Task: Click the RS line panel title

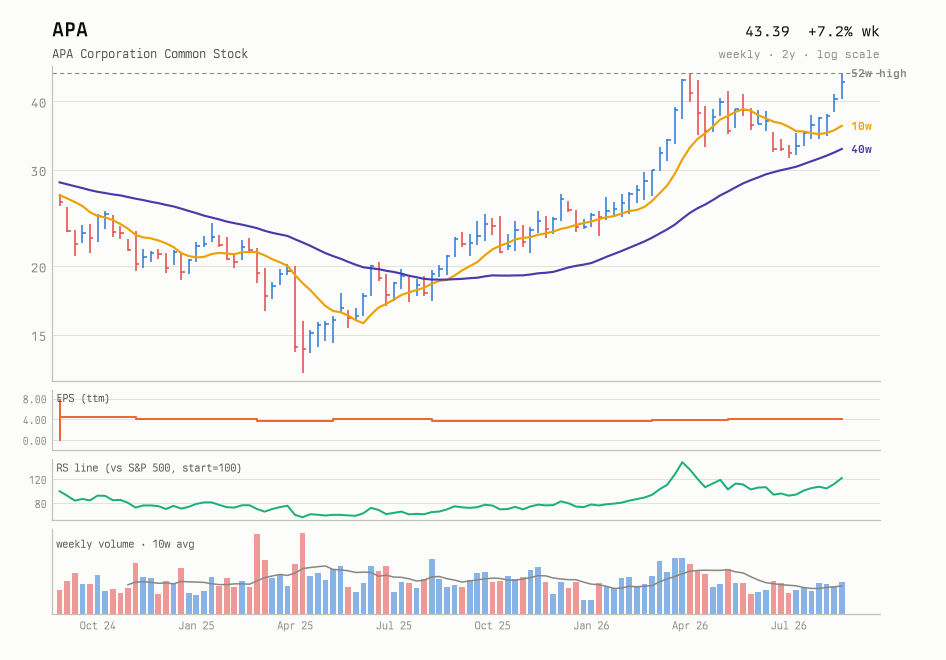Action: point(148,468)
